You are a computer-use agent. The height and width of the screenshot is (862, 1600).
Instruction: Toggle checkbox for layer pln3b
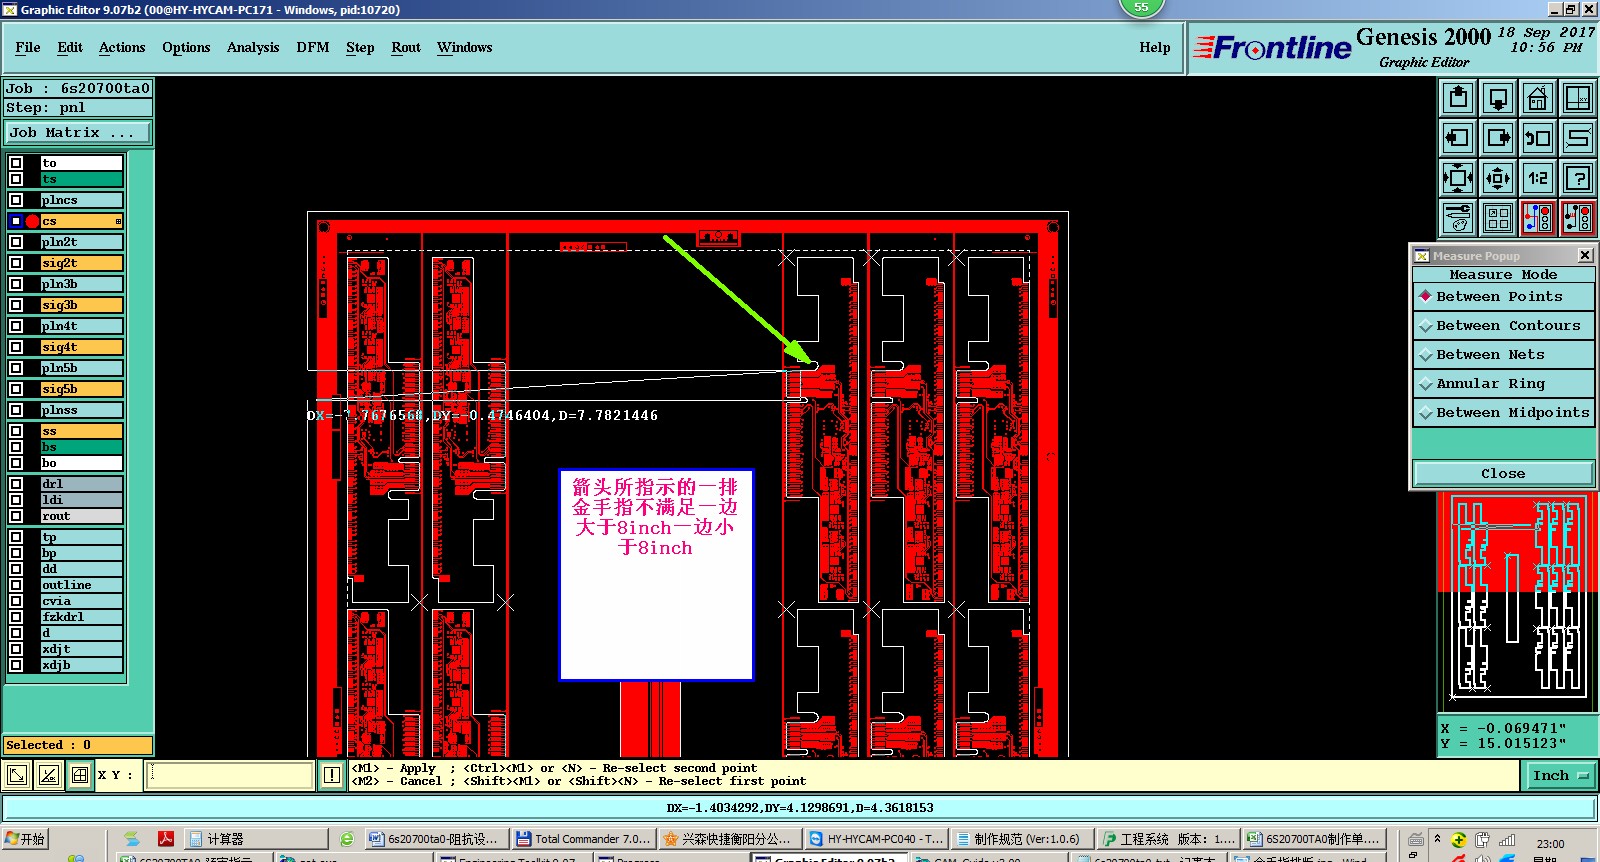16,284
